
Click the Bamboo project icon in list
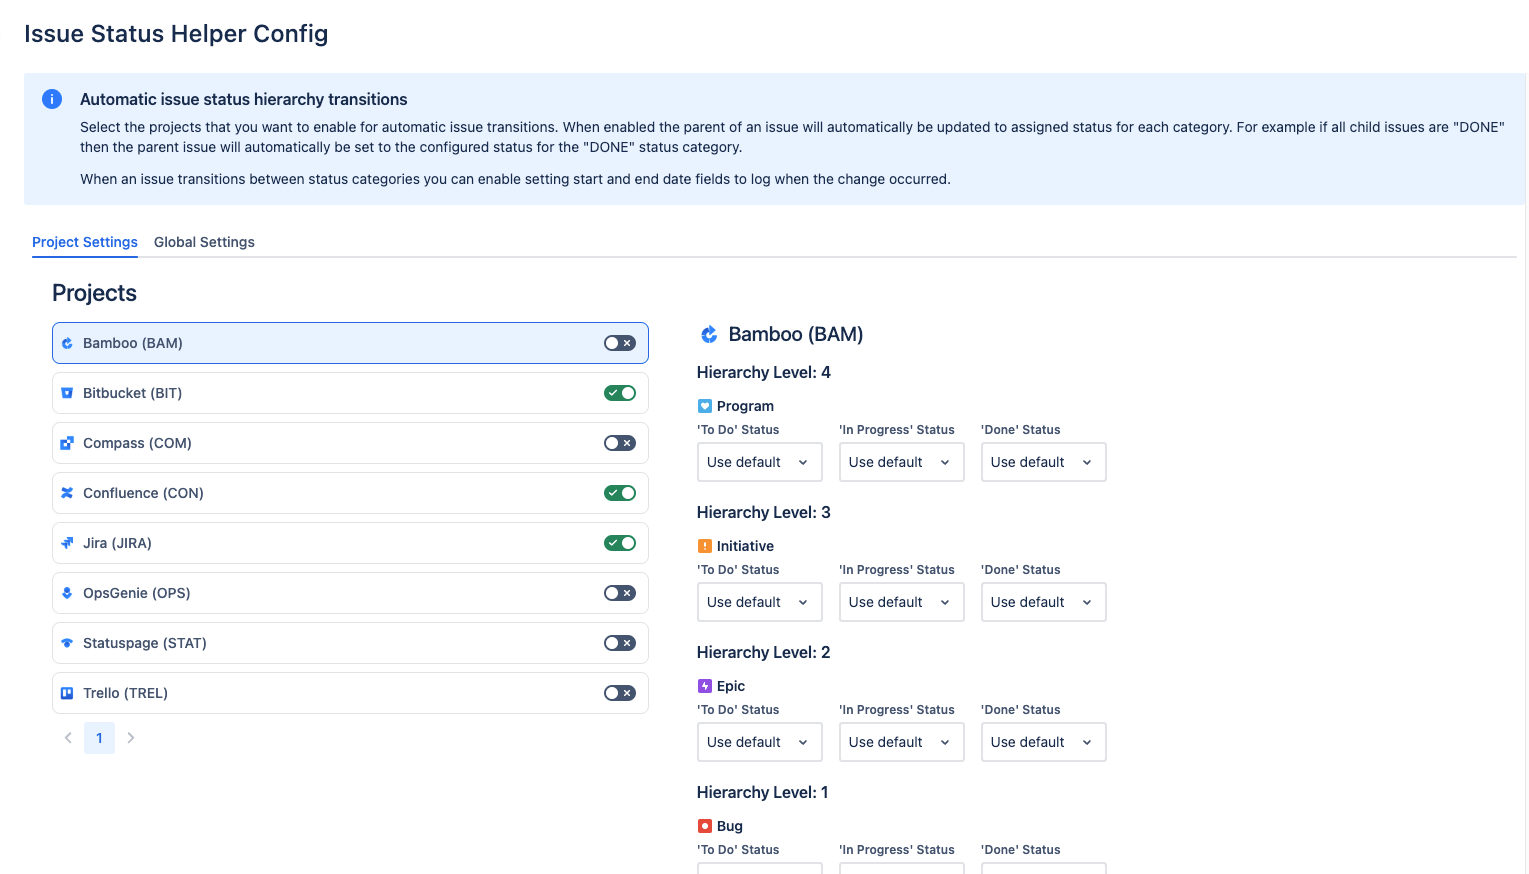tap(67, 343)
